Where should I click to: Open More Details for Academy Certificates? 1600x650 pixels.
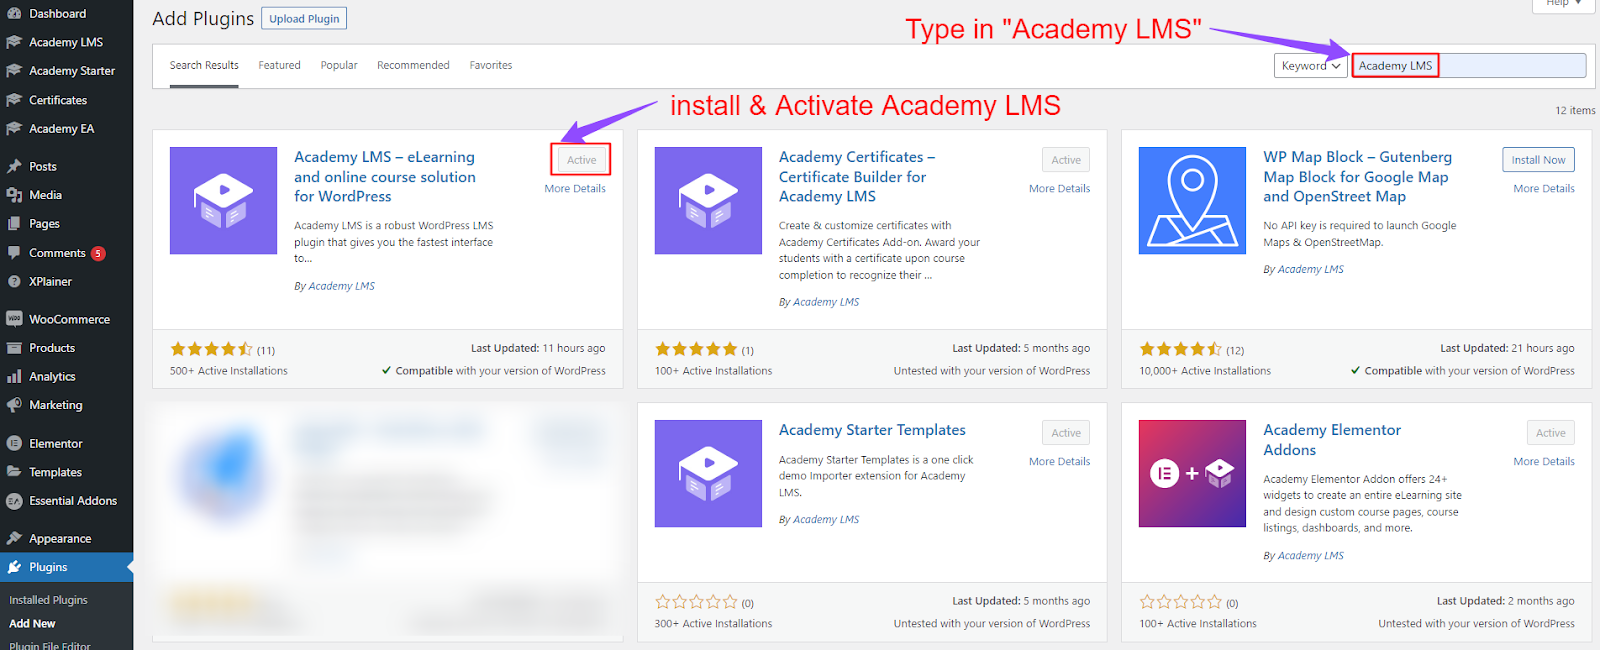pos(1059,188)
